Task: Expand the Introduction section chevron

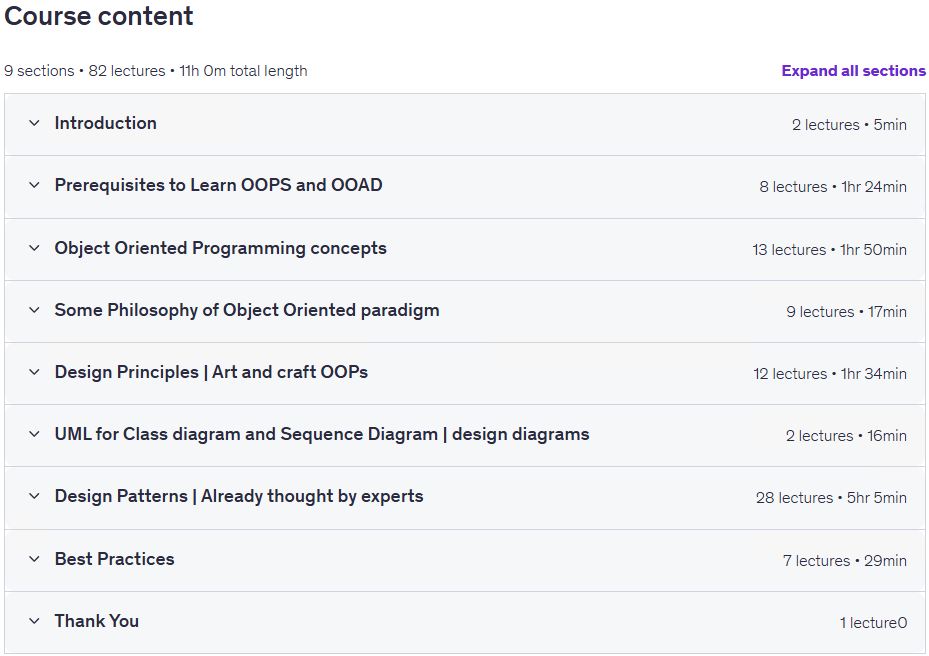Action: (34, 123)
